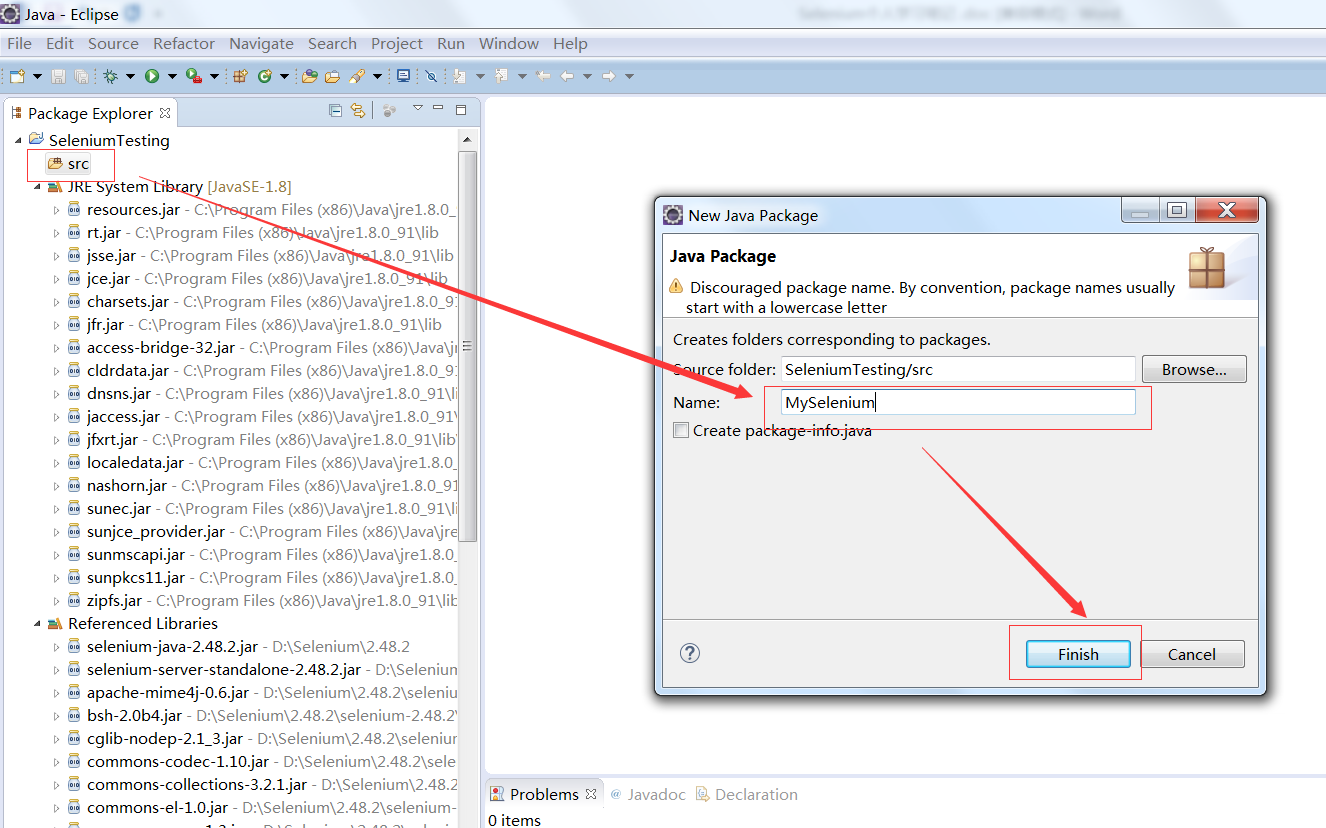Click the New wizard toolbar icon
This screenshot has height=828, width=1326.
click(x=17, y=76)
